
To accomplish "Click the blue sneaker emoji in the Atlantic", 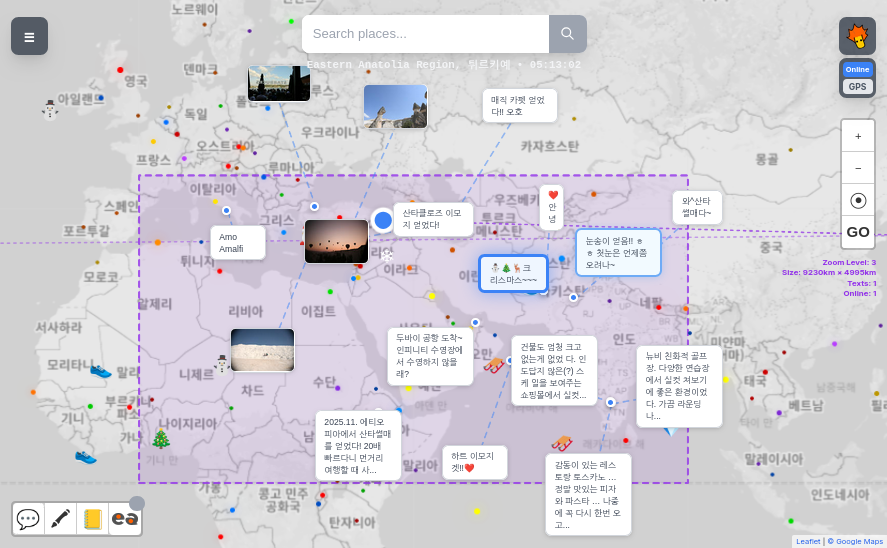I will click(x=85, y=456).
